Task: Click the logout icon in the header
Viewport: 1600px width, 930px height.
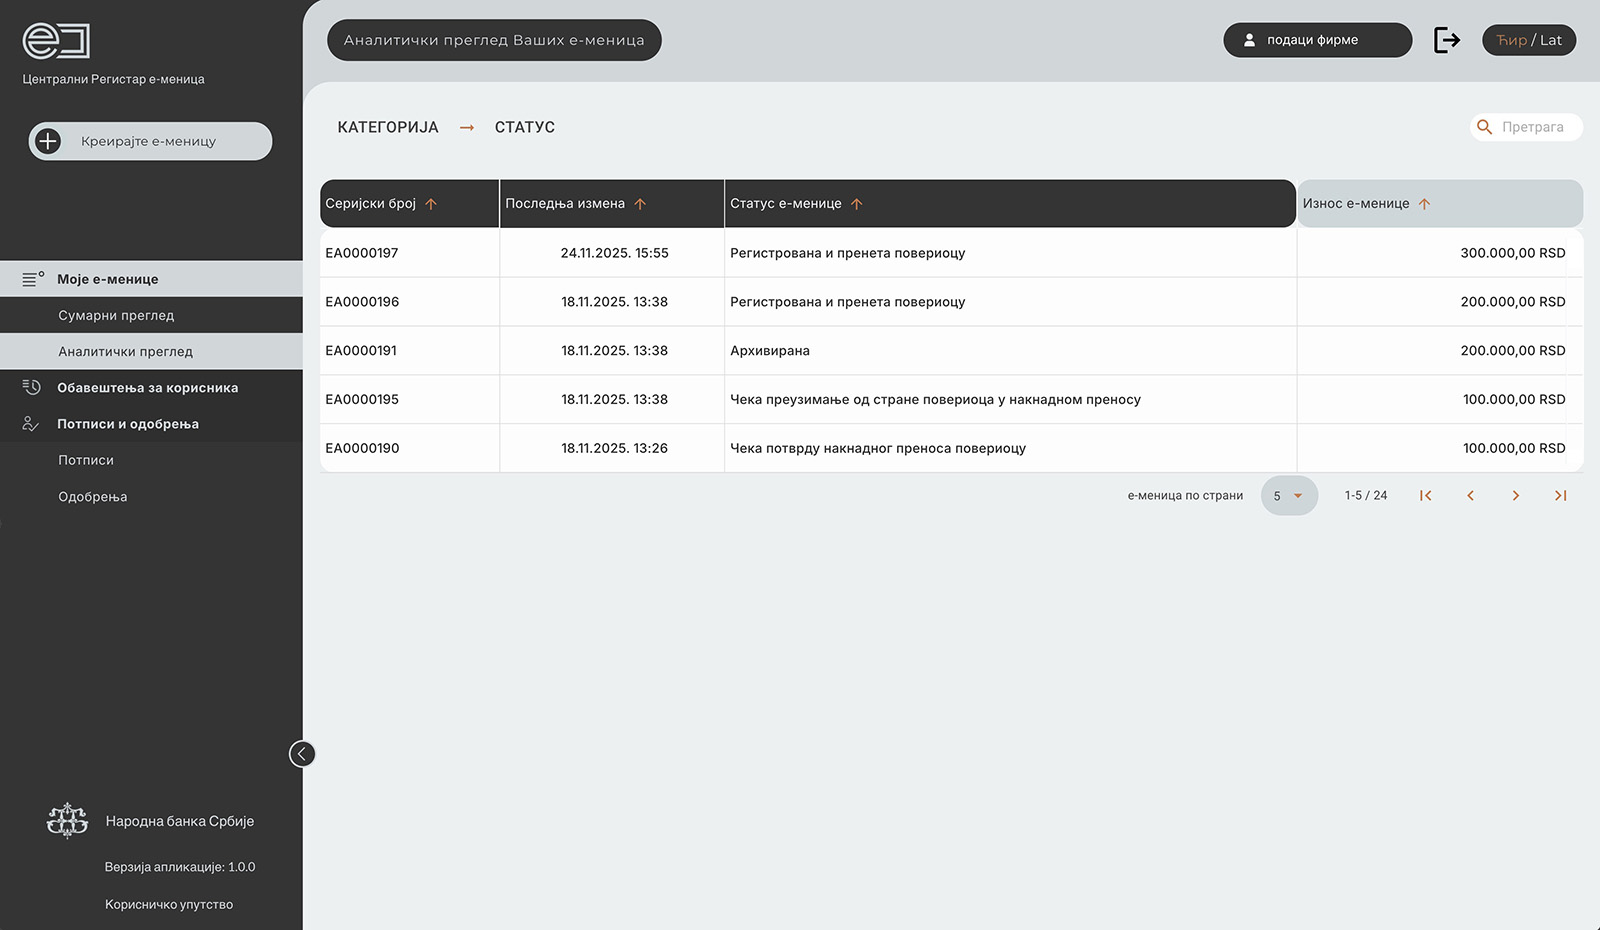Action: (1446, 40)
